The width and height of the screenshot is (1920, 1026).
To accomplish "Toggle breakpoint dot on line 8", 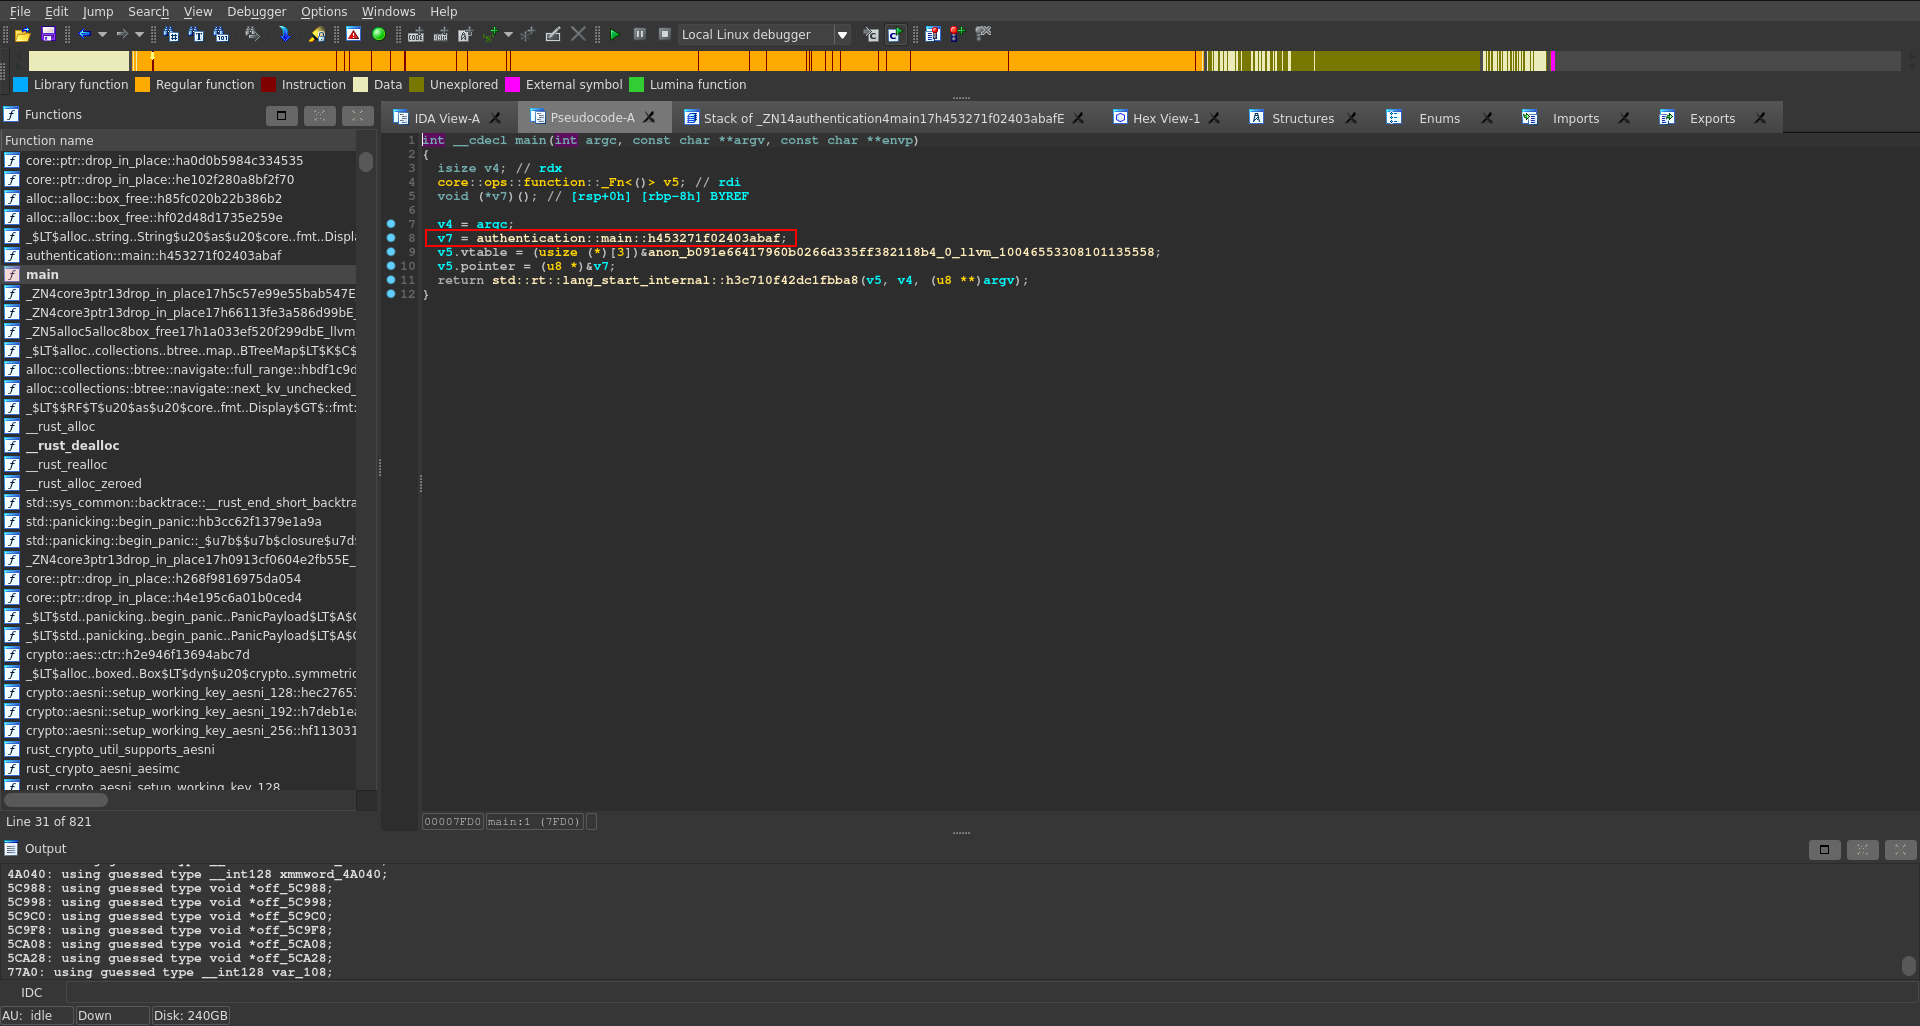I will coord(391,238).
